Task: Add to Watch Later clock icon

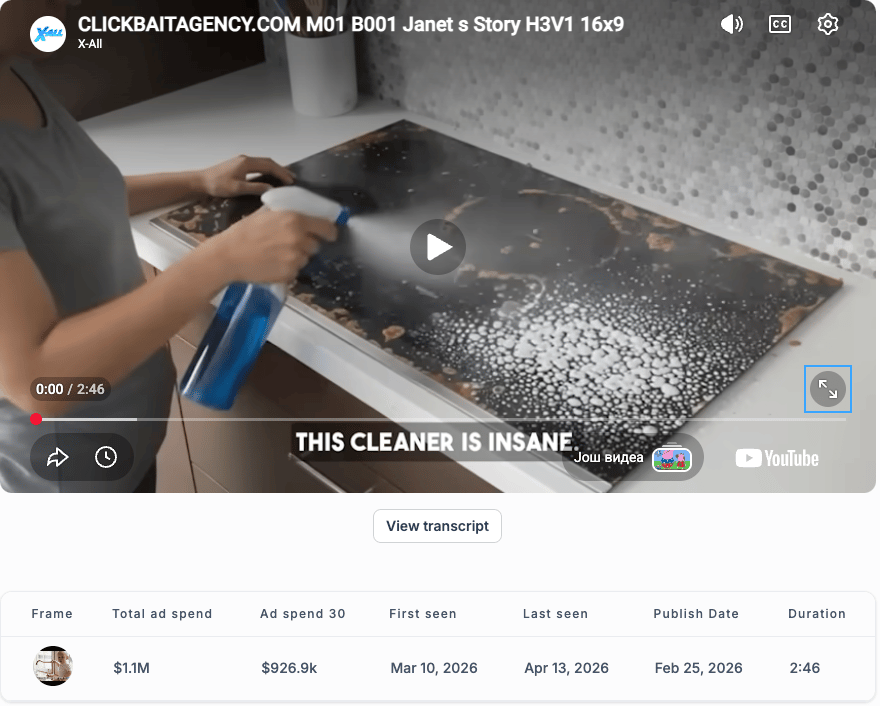Action: 106,457
